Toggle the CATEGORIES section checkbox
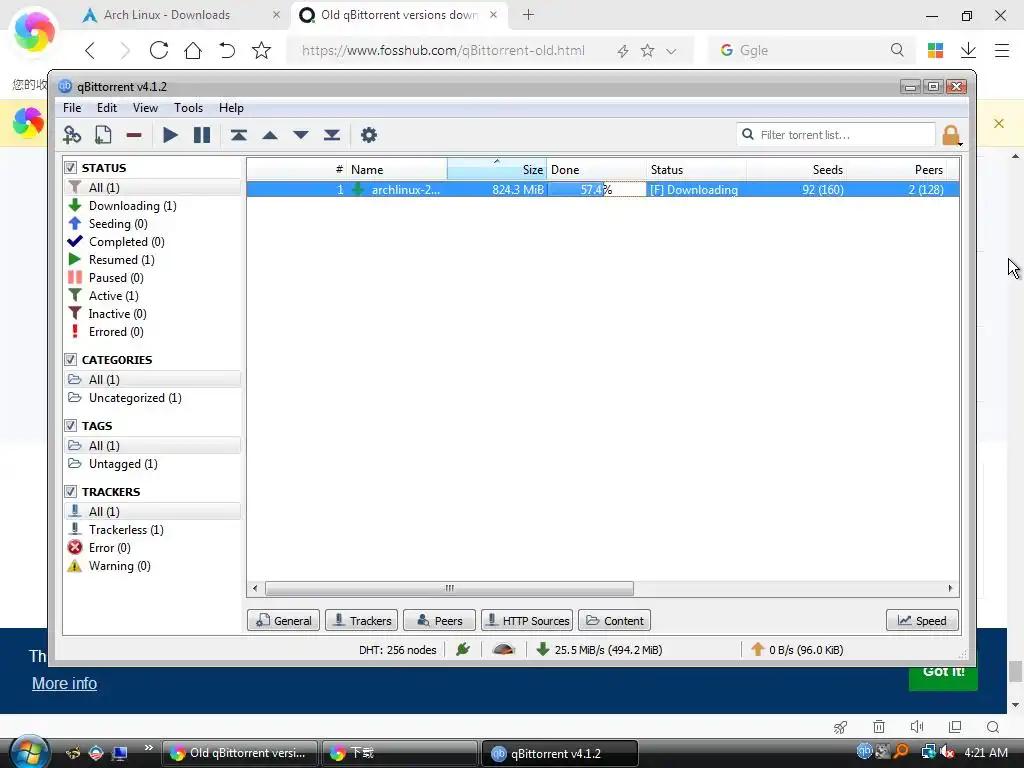1024x768 pixels. [x=71, y=360]
